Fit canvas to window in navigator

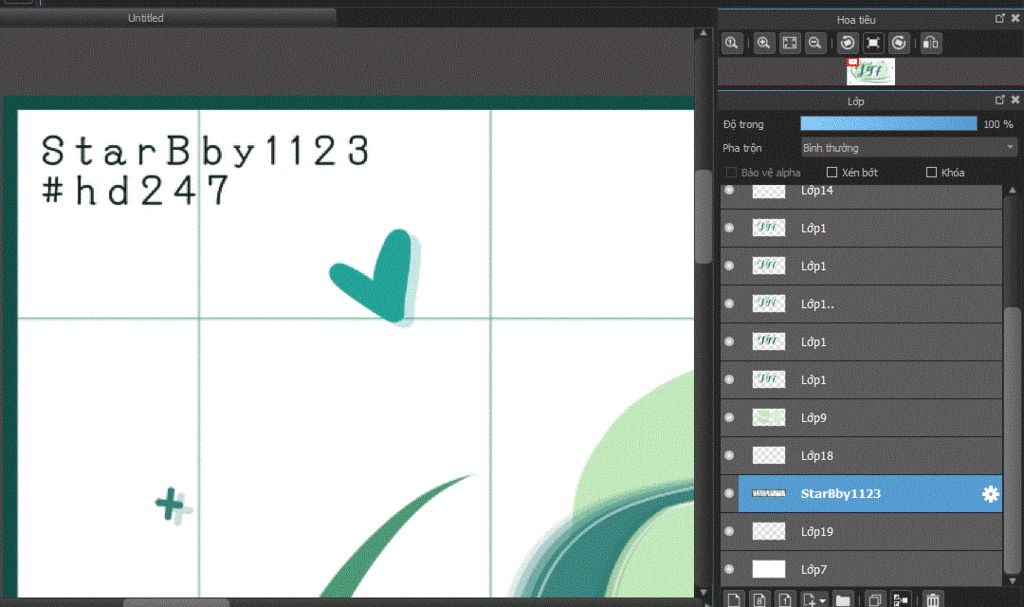[x=790, y=43]
